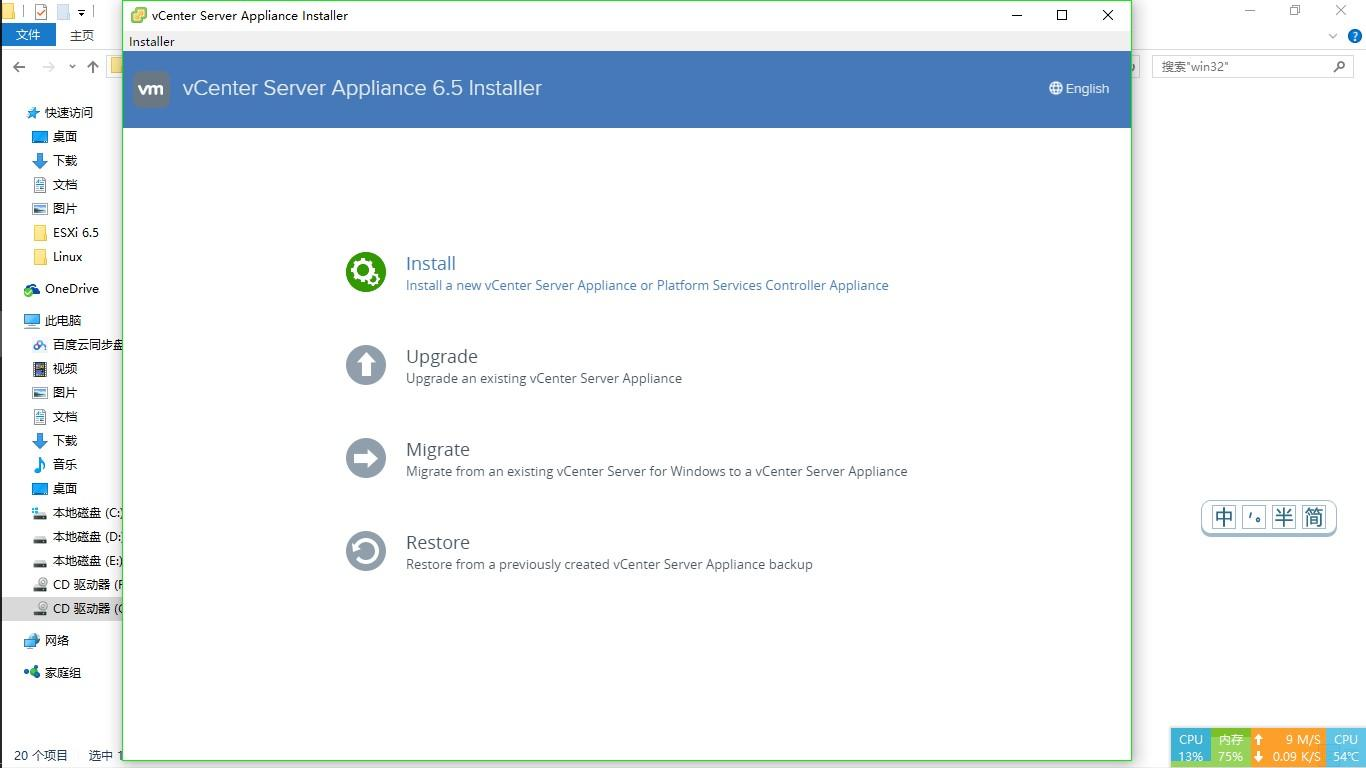Image resolution: width=1366 pixels, height=768 pixels.
Task: Open 图片 under 快速访问
Action: 55,209
